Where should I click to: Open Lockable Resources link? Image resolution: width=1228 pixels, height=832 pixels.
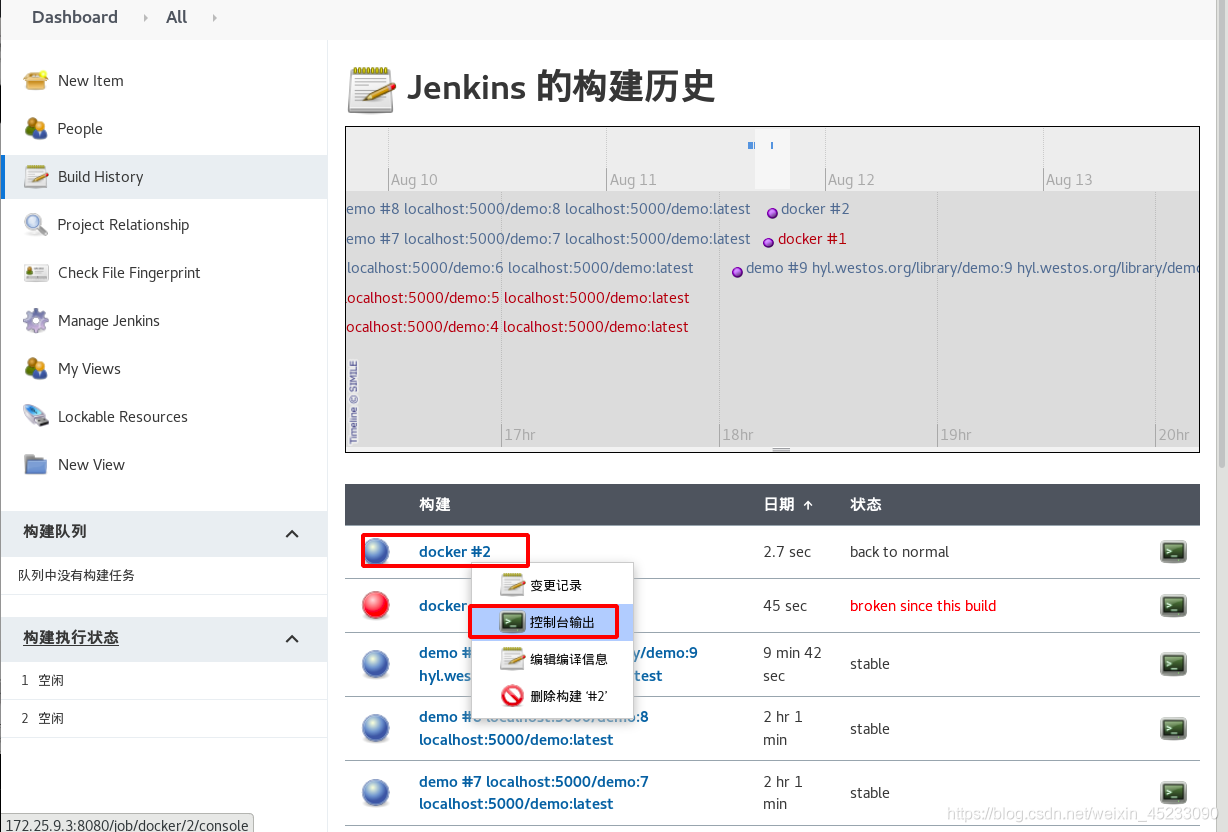123,417
